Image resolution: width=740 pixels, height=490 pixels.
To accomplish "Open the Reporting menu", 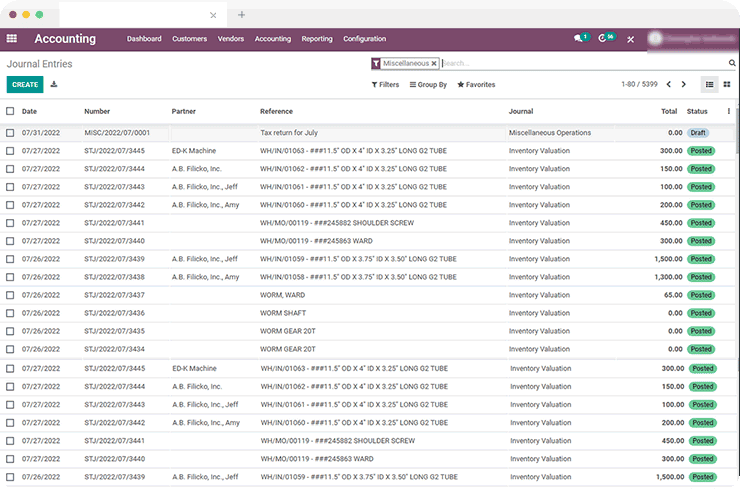I will 317,39.
